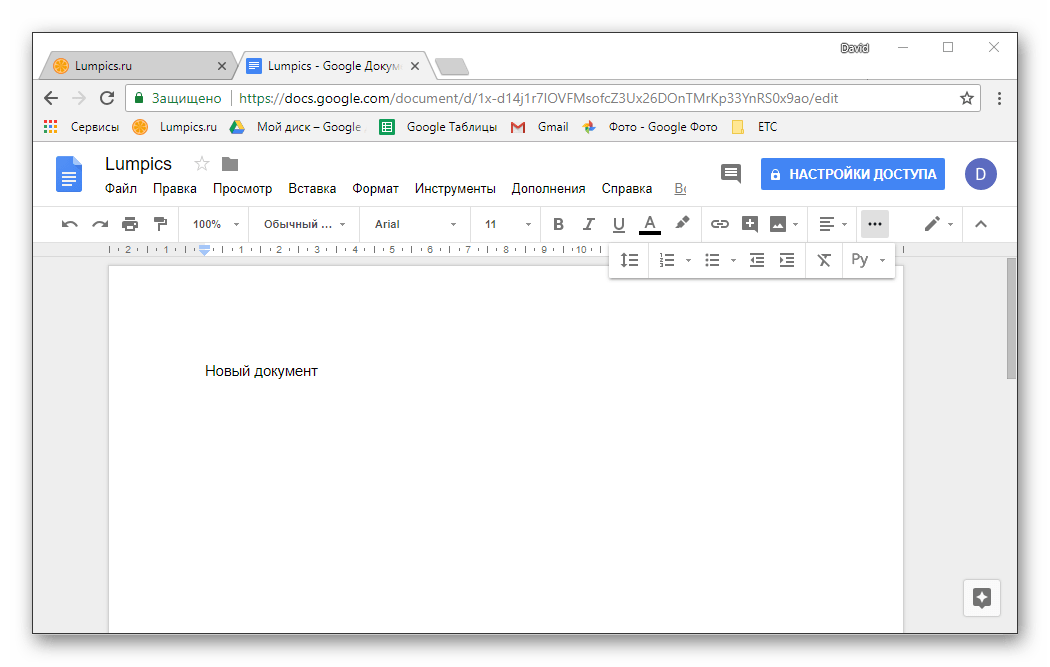Toggle the More toolbar options button
The height and width of the screenshot is (667, 1050).
coord(875,224)
